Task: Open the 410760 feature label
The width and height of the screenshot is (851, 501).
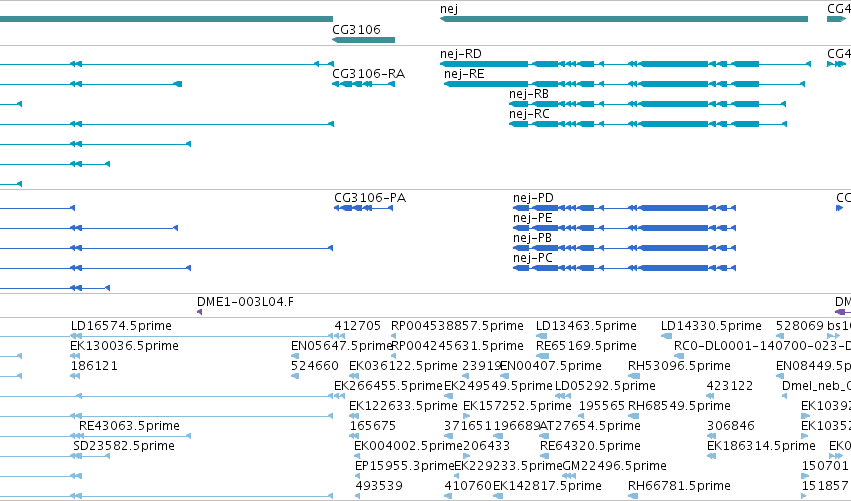Action: point(468,485)
